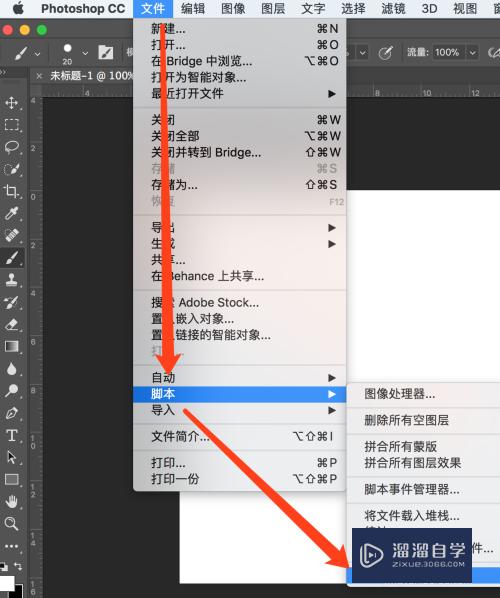Choose 文件简介... menu entry
Image resolution: width=500 pixels, height=598 pixels.
pyautogui.click(x=240, y=436)
